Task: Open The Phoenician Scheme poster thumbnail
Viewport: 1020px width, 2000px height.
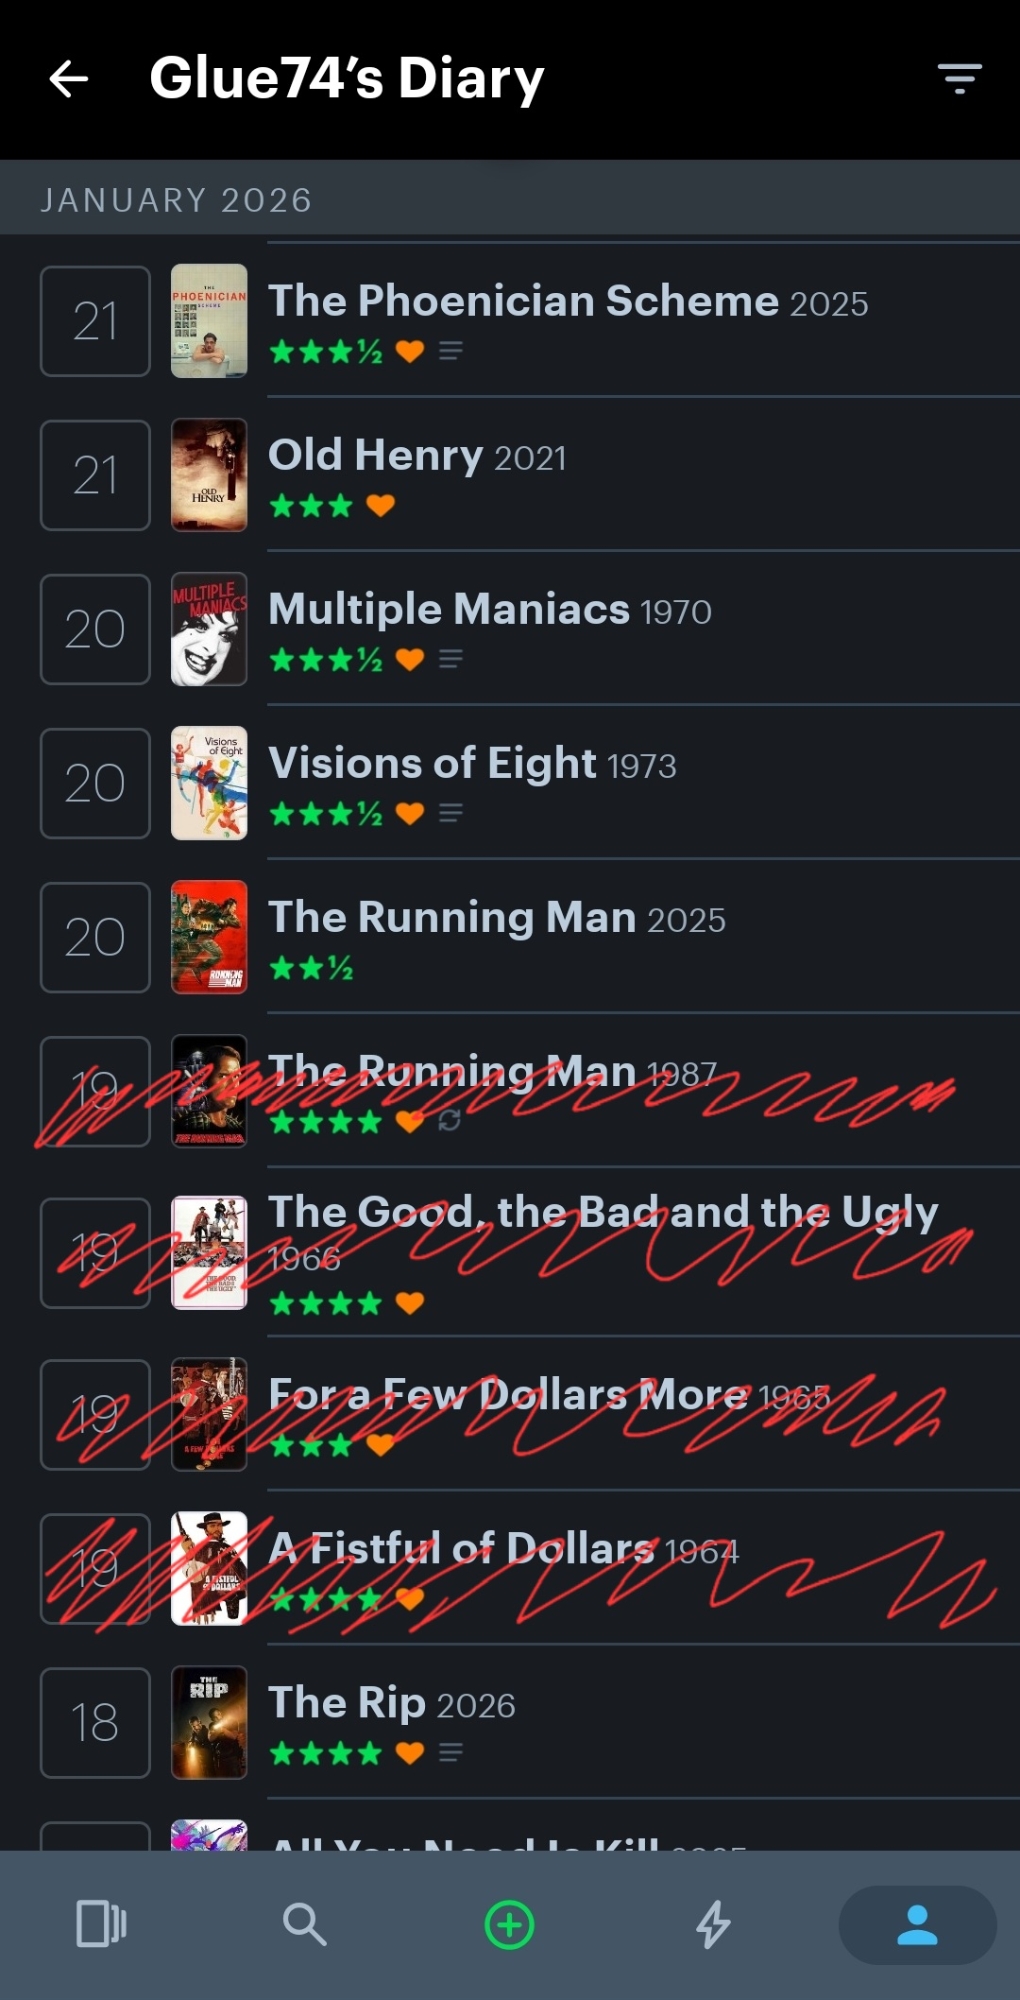Action: click(209, 321)
